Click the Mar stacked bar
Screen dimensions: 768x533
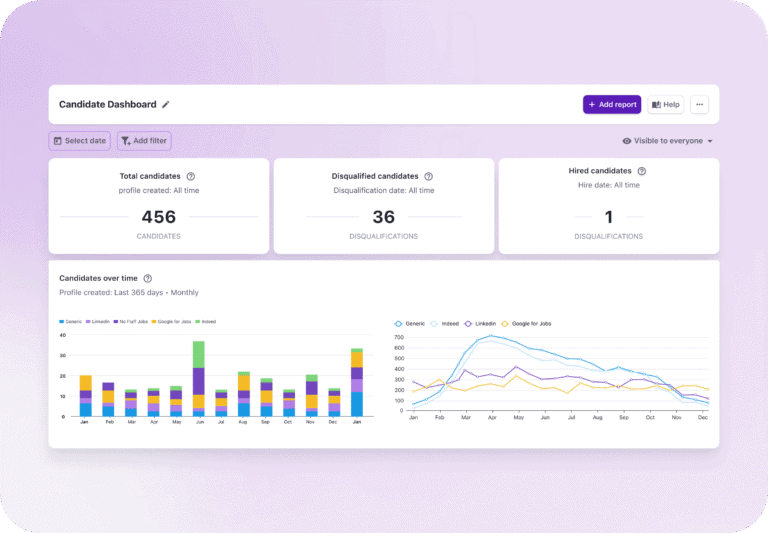coord(131,403)
